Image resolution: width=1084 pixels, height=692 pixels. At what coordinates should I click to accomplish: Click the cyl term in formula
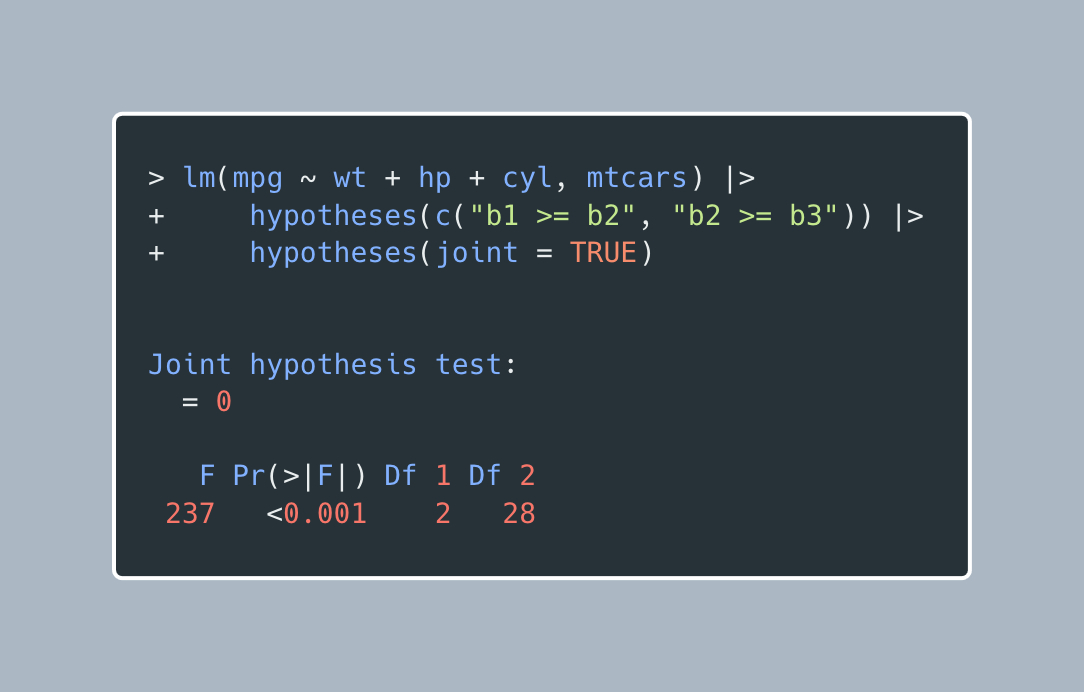(x=527, y=179)
